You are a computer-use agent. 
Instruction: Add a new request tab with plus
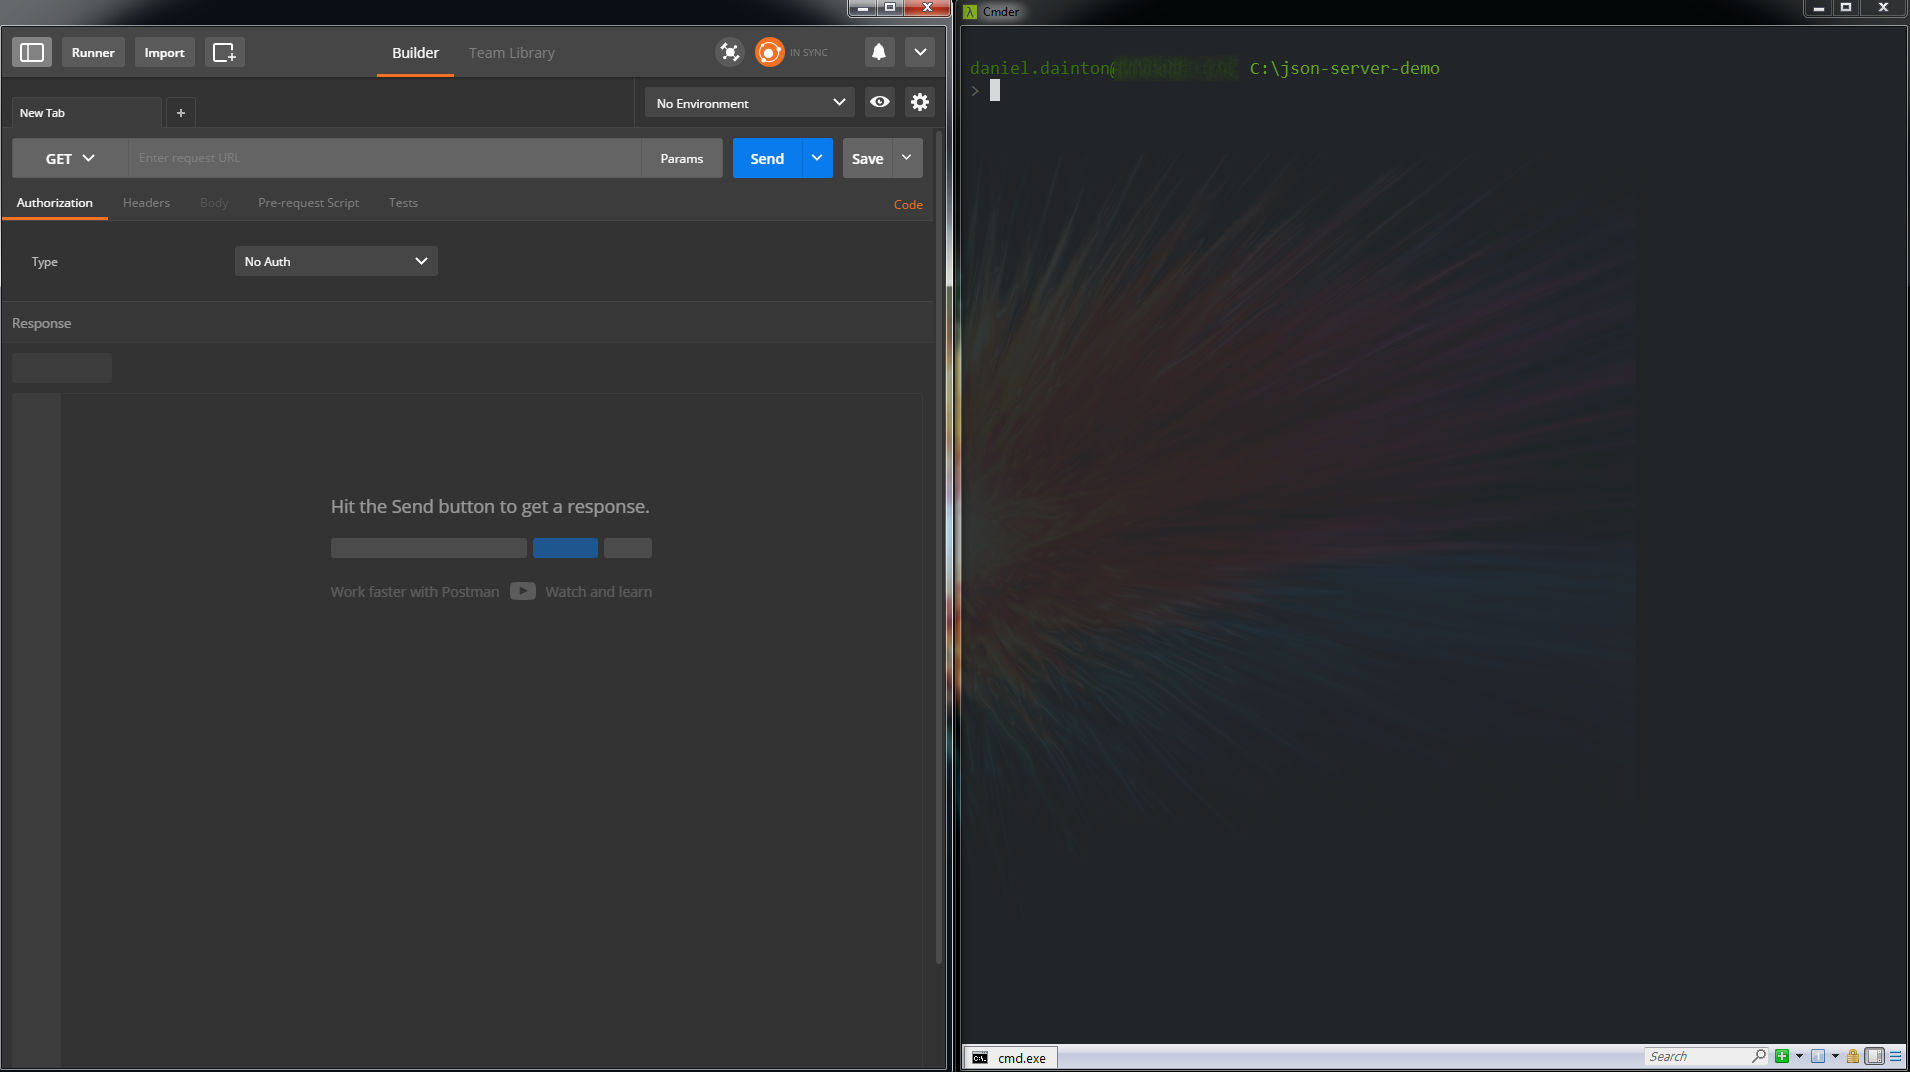pyautogui.click(x=181, y=113)
